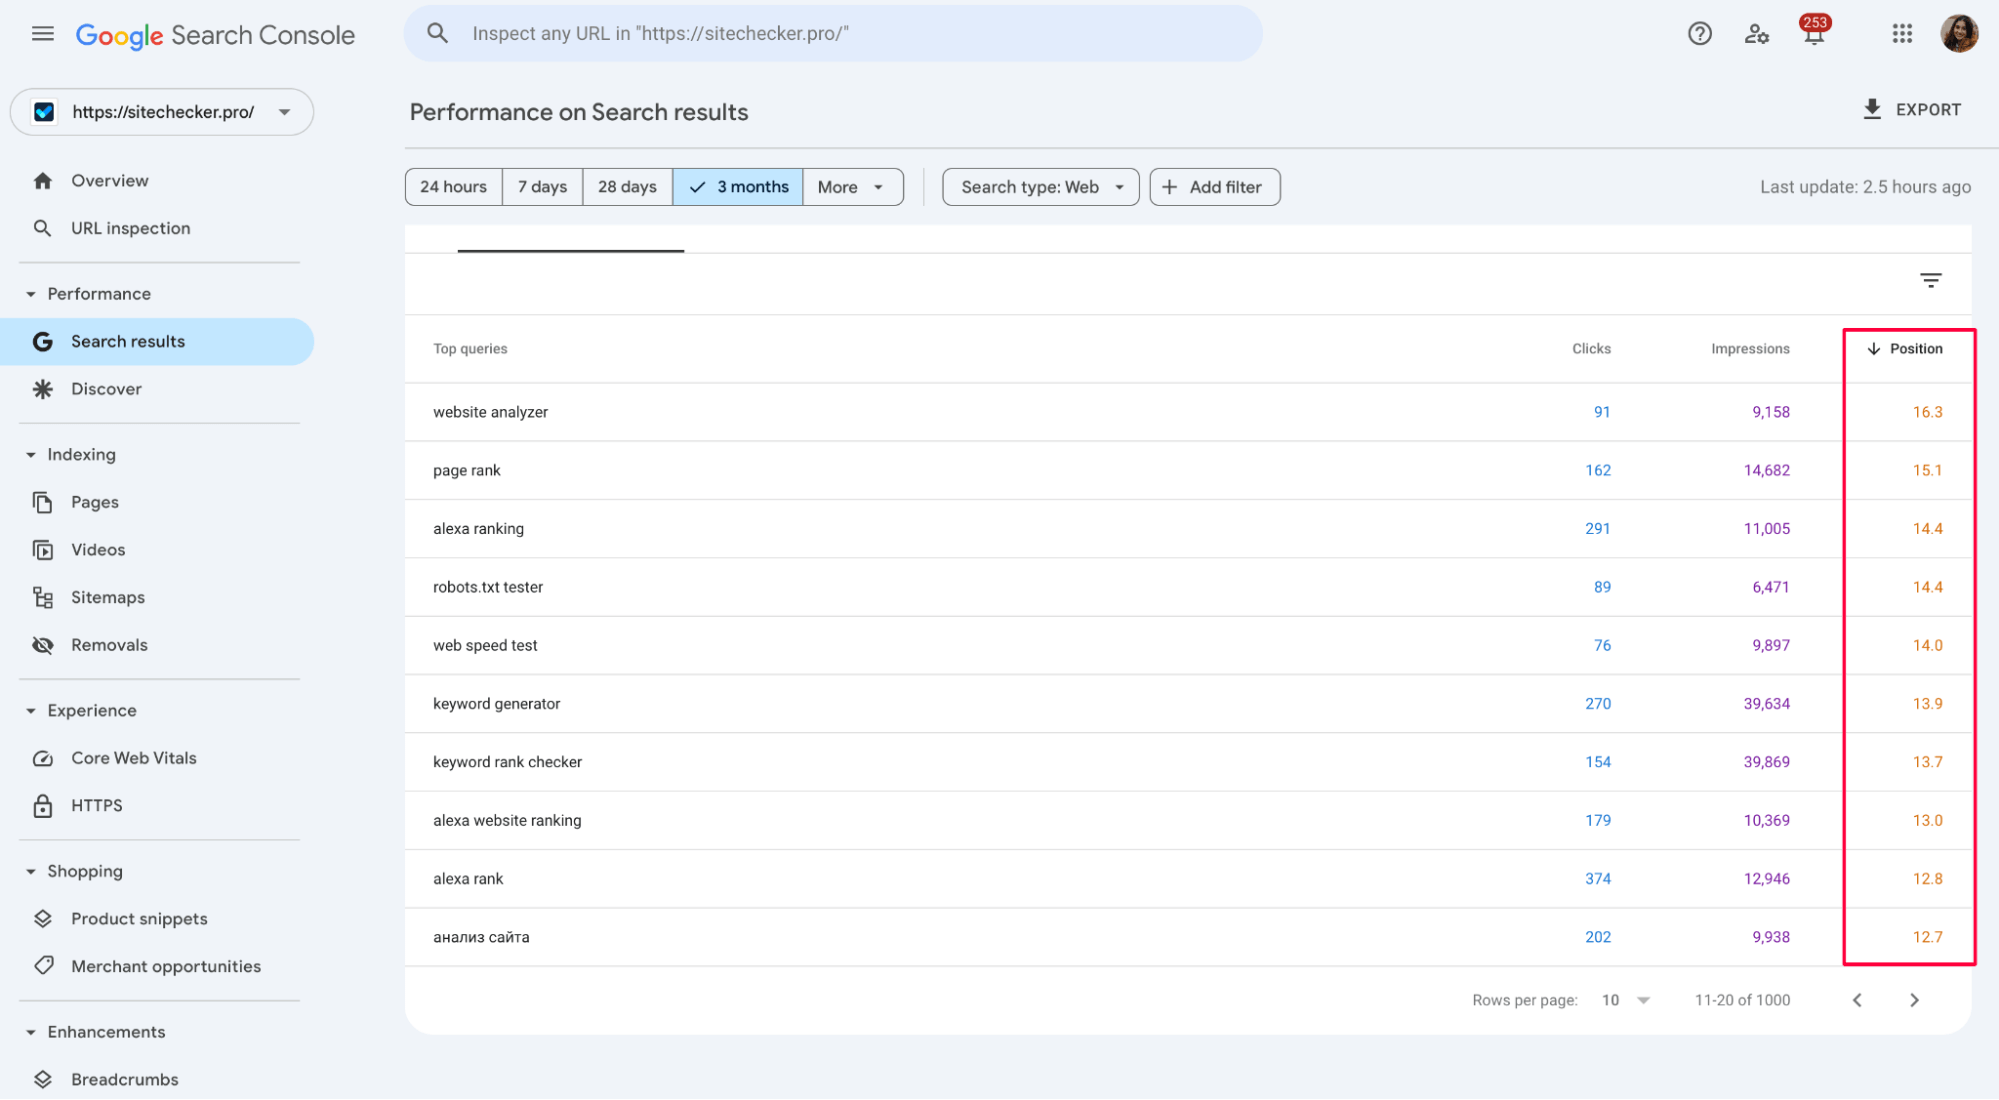
Task: Open the 'website analyzer' query row
Action: [x=1188, y=412]
